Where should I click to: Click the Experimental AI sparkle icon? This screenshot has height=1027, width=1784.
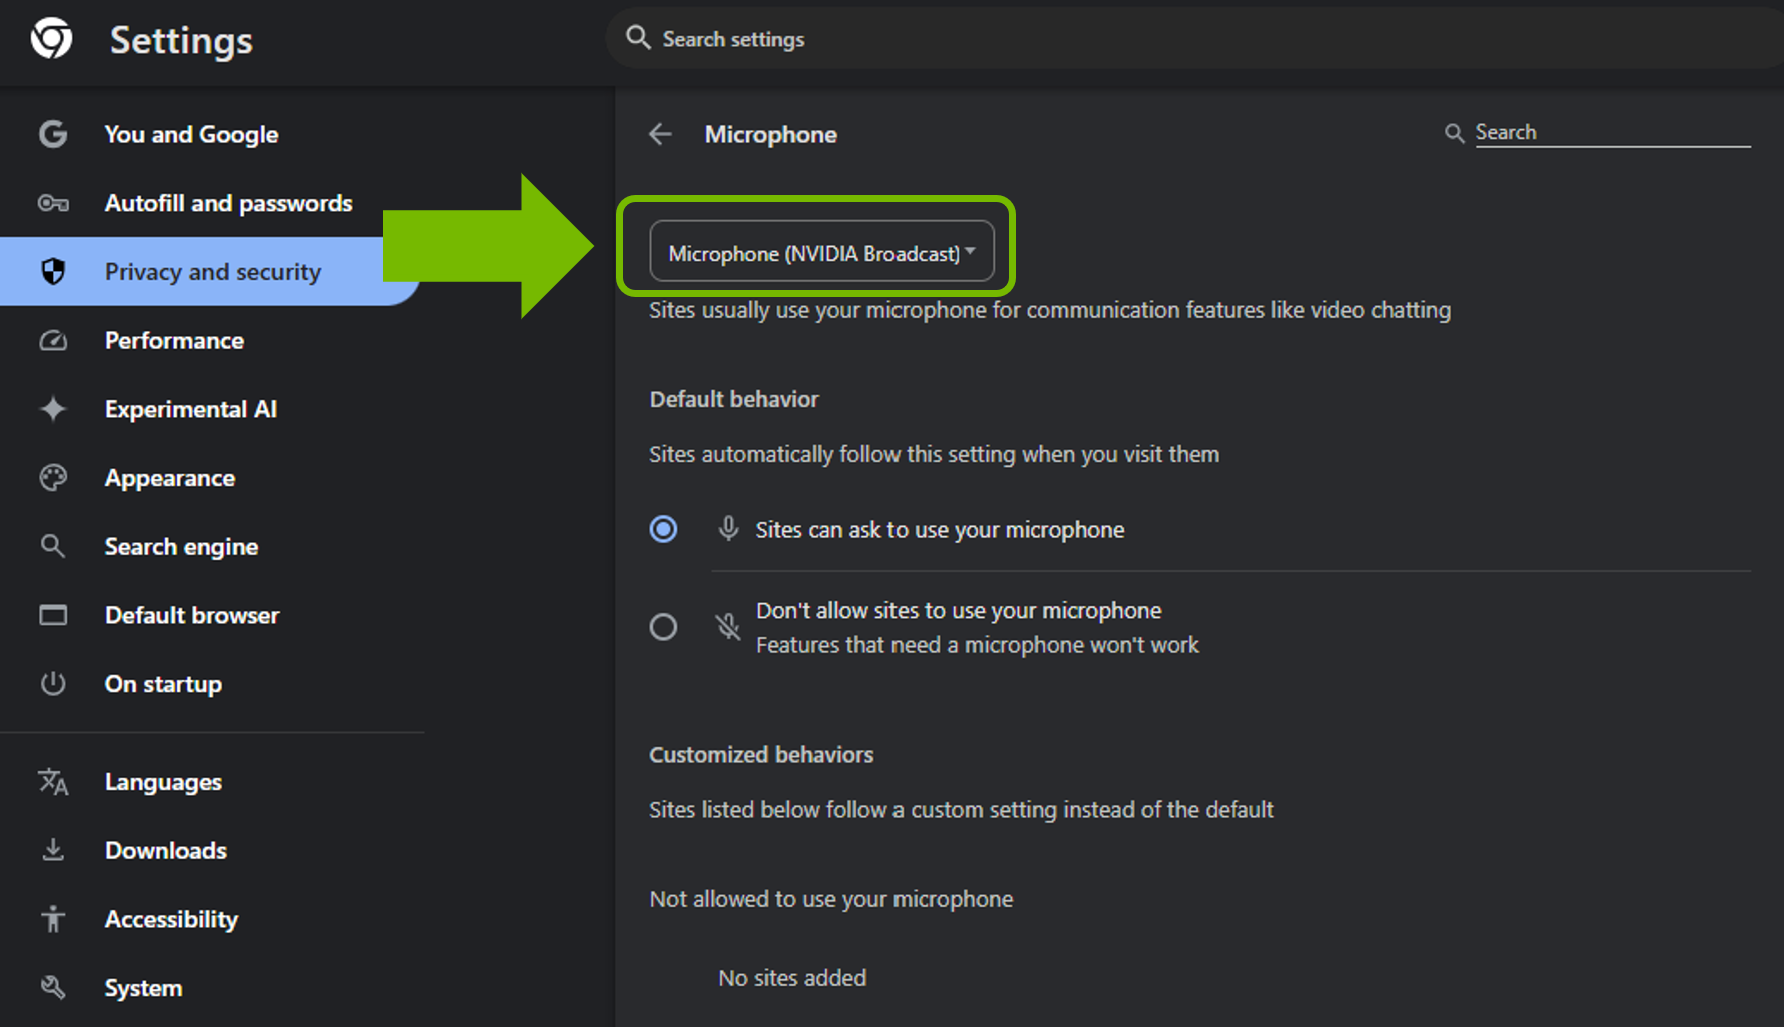[53, 409]
